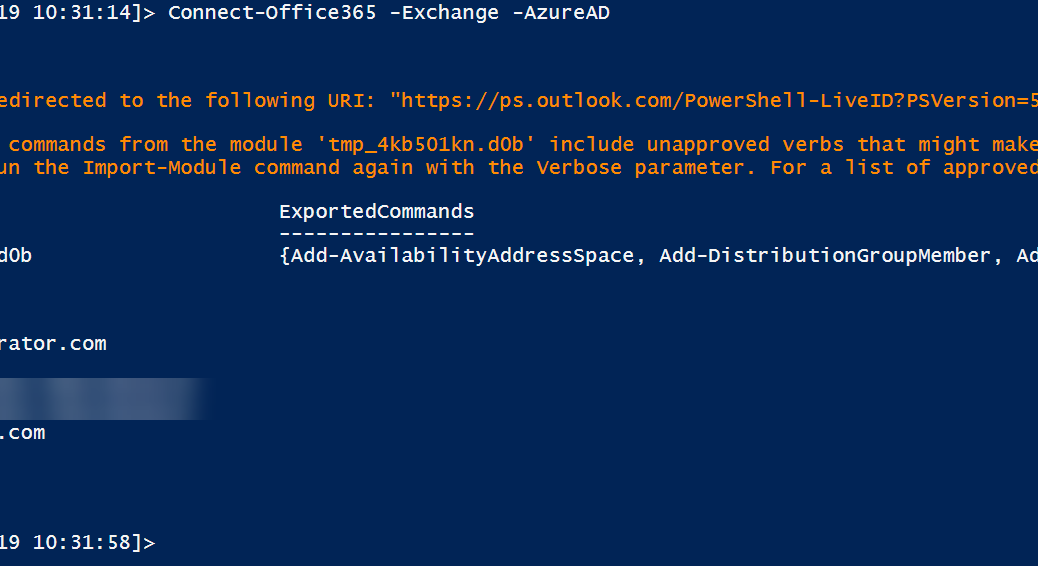The width and height of the screenshot is (1038, 566).
Task: Open the ps.outlook.com PowerShell-LiveID URL
Action: pos(714,101)
